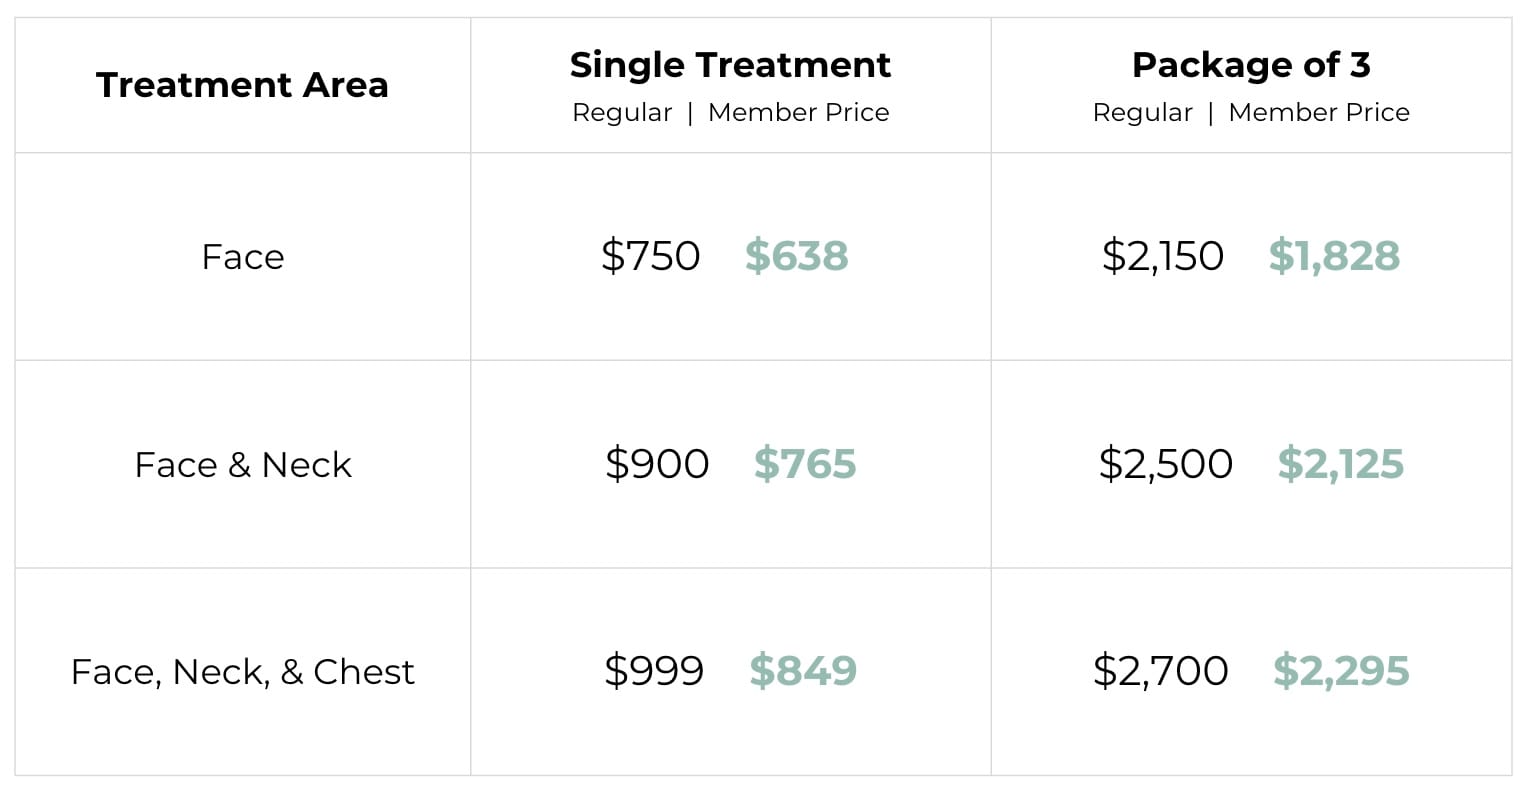Click the $1,828 member package price

pos(1334,256)
